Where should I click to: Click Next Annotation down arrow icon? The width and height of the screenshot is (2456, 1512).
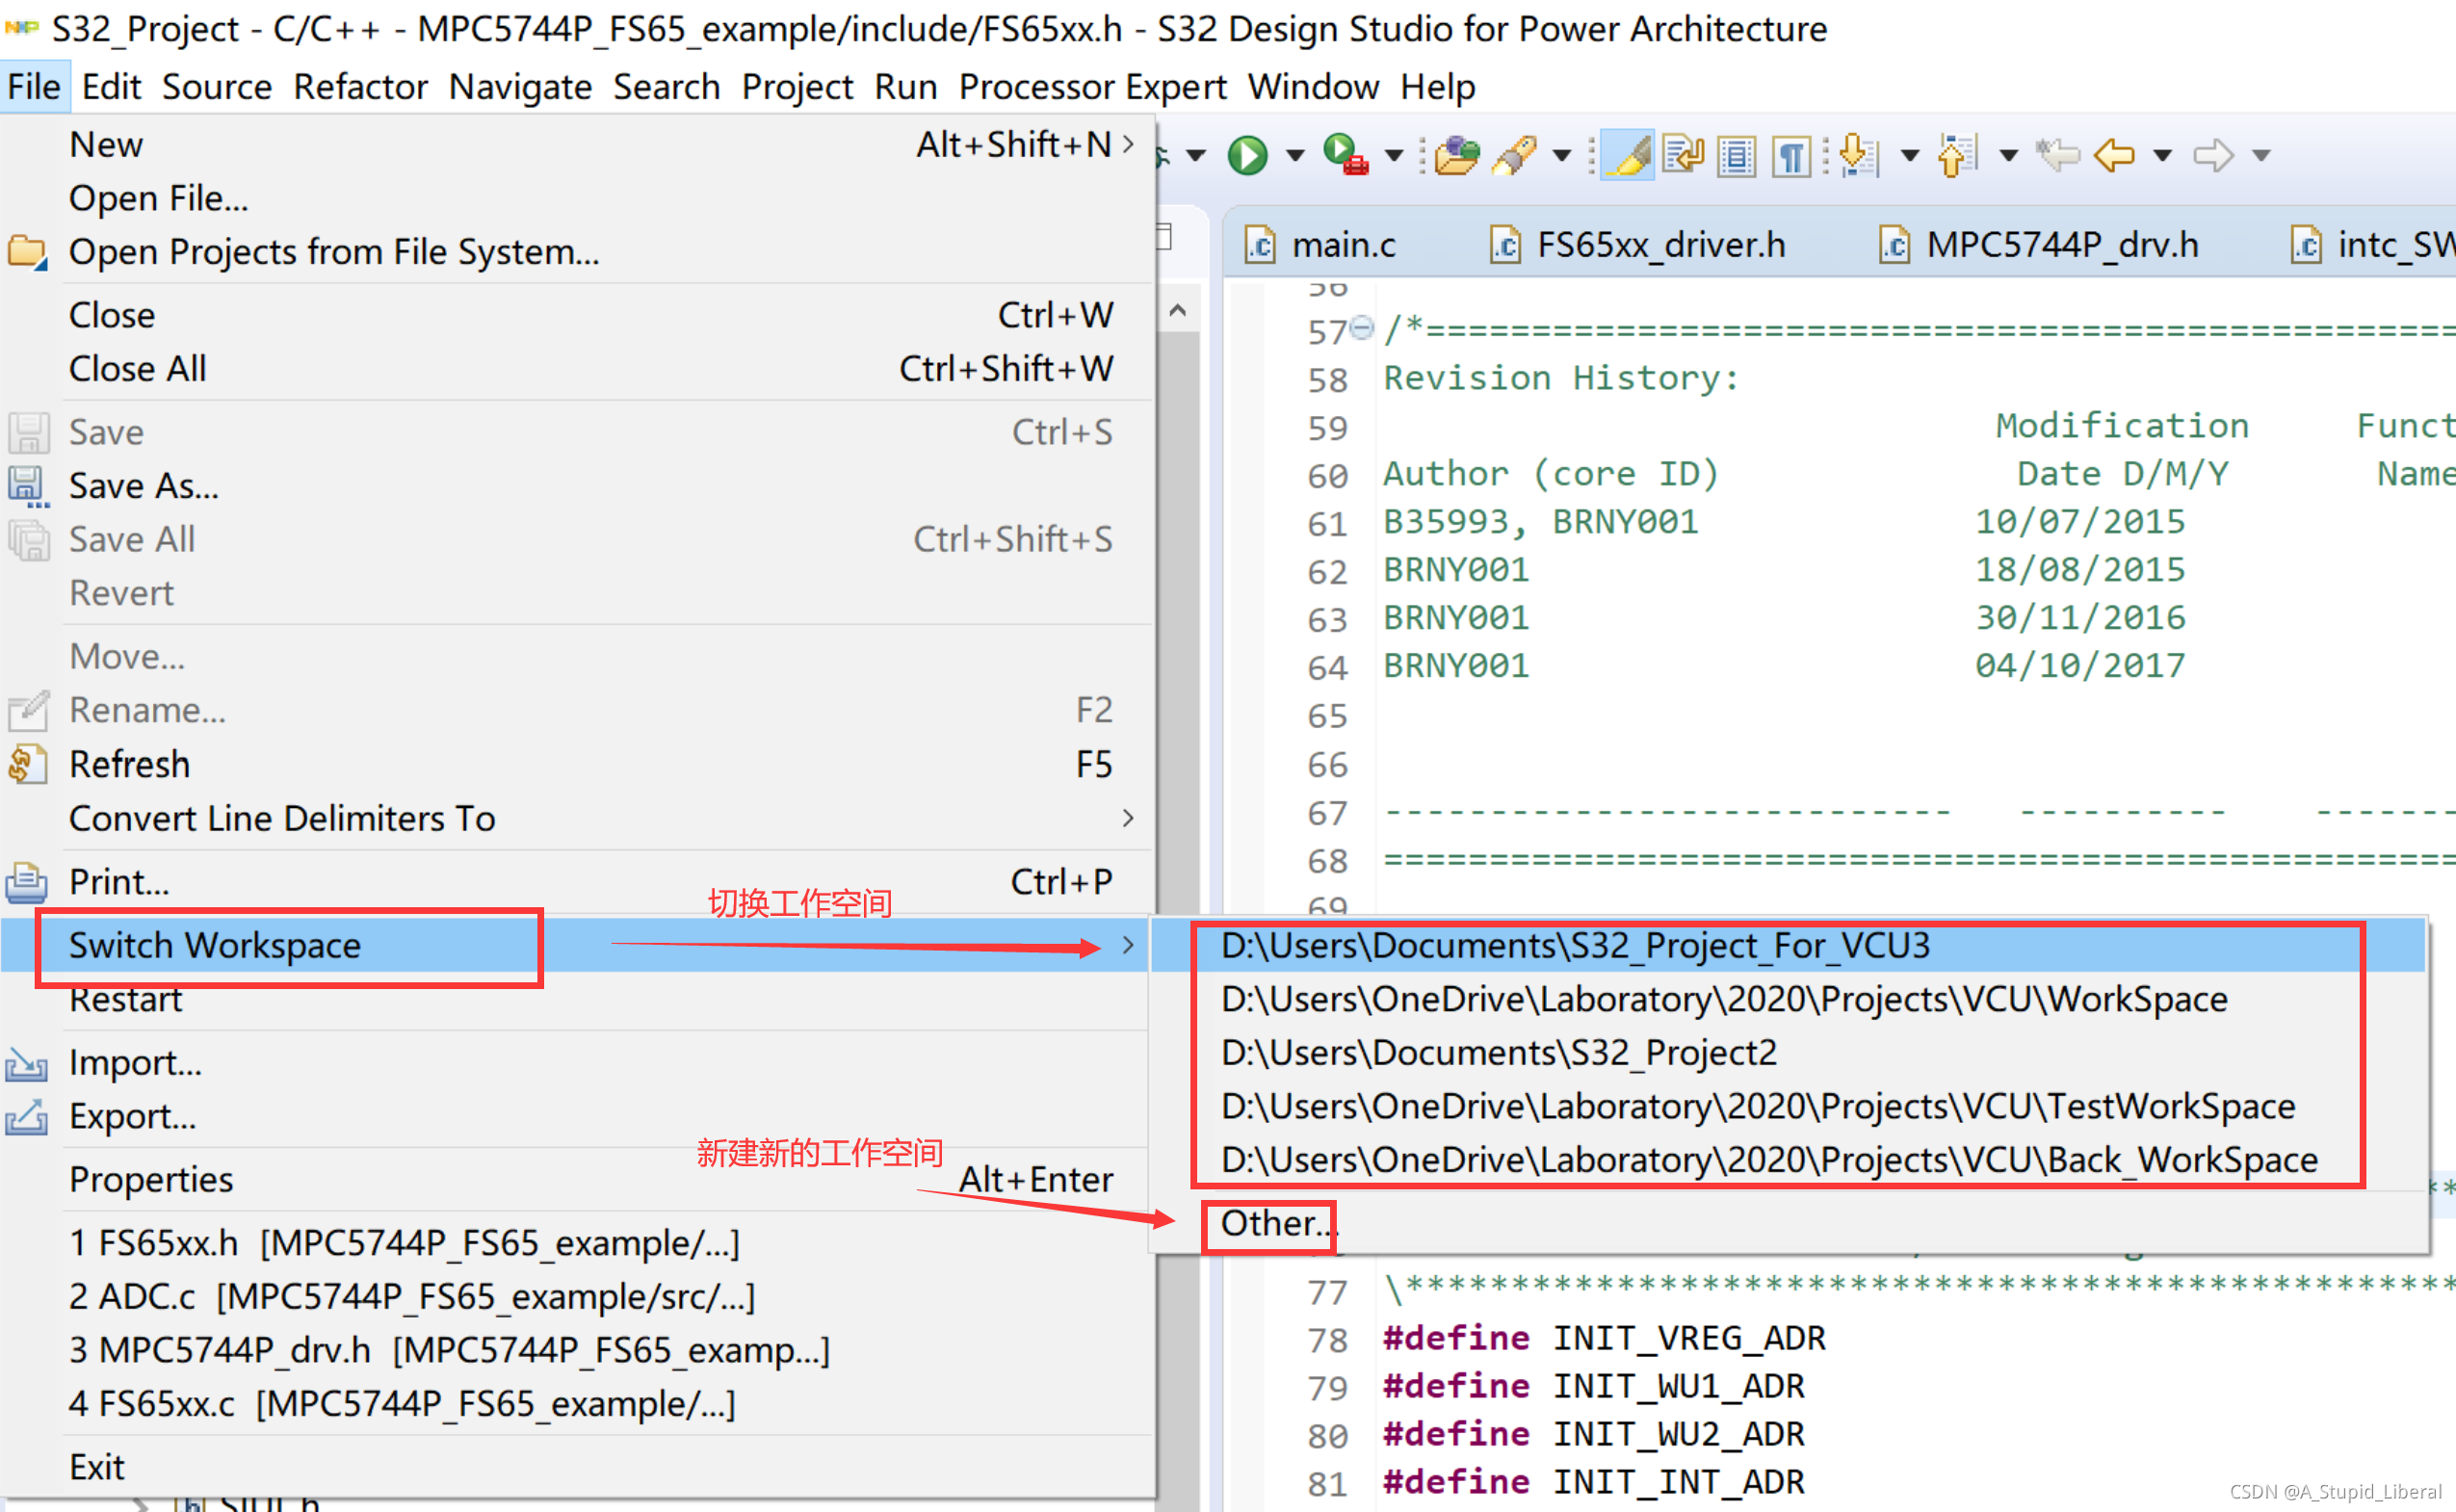coord(1858,155)
